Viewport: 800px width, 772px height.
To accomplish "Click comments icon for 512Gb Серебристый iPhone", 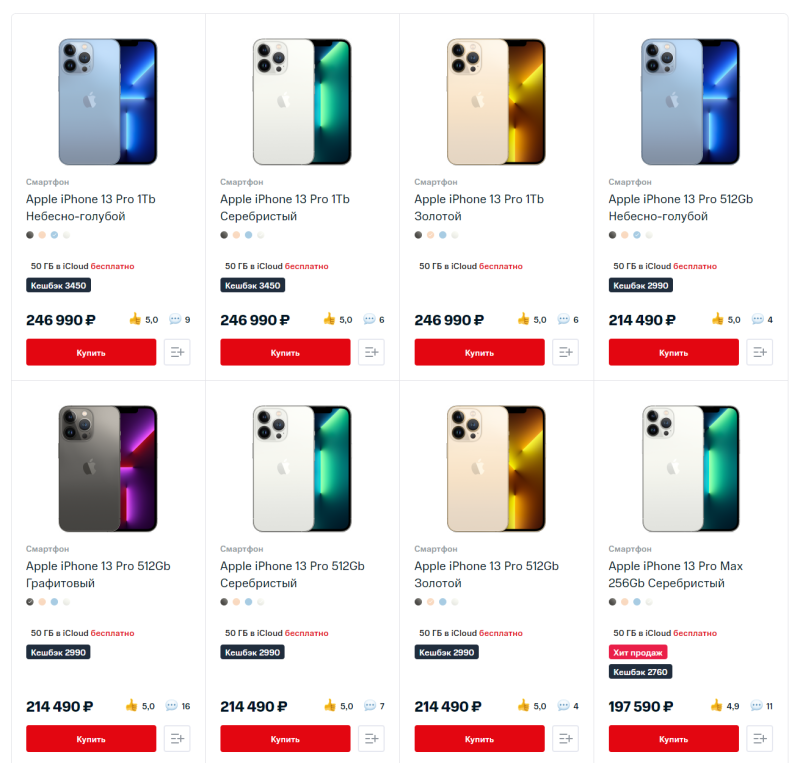I will click(x=369, y=706).
